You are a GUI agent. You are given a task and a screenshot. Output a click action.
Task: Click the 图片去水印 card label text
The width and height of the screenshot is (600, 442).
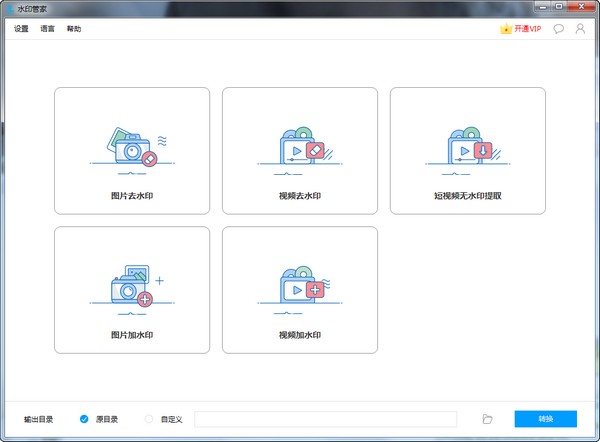coord(132,196)
